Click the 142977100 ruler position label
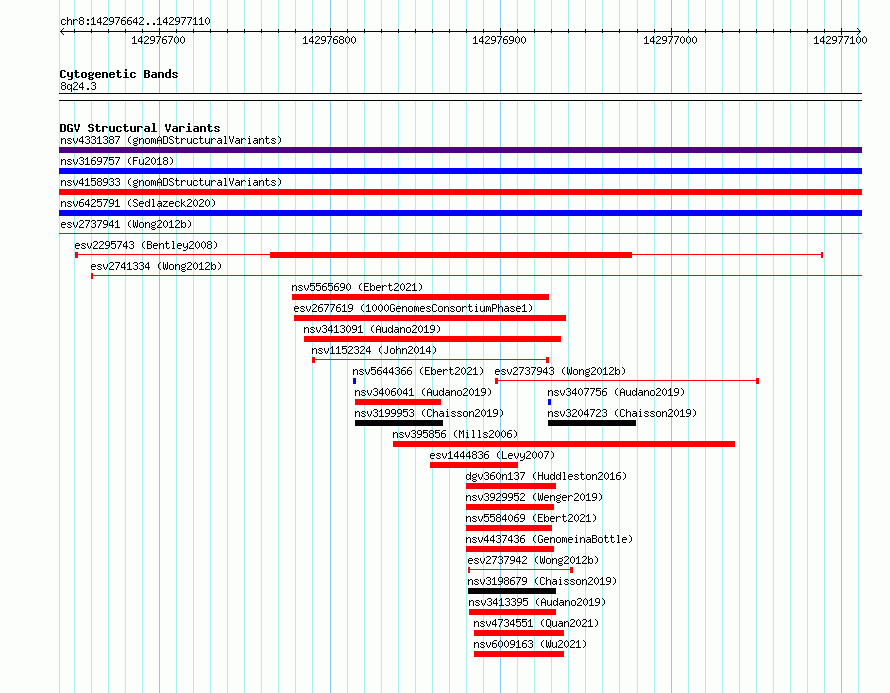890x693 pixels. (x=840, y=40)
